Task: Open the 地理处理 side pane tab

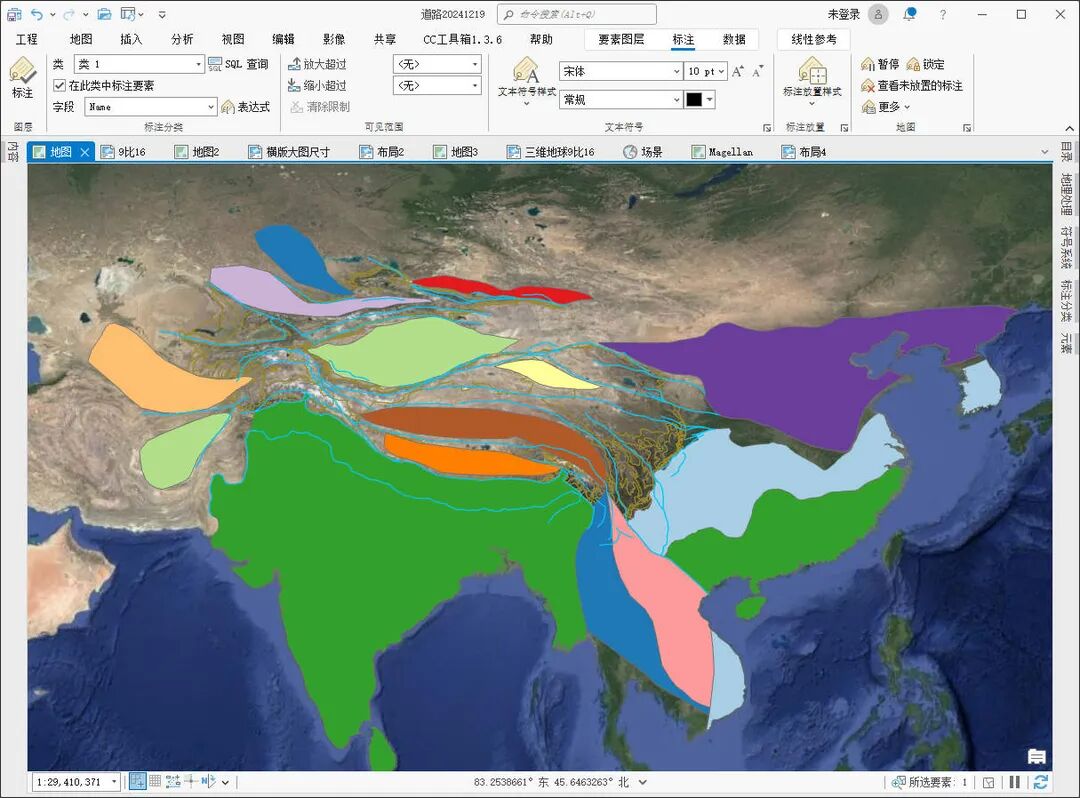Action: pos(1066,194)
